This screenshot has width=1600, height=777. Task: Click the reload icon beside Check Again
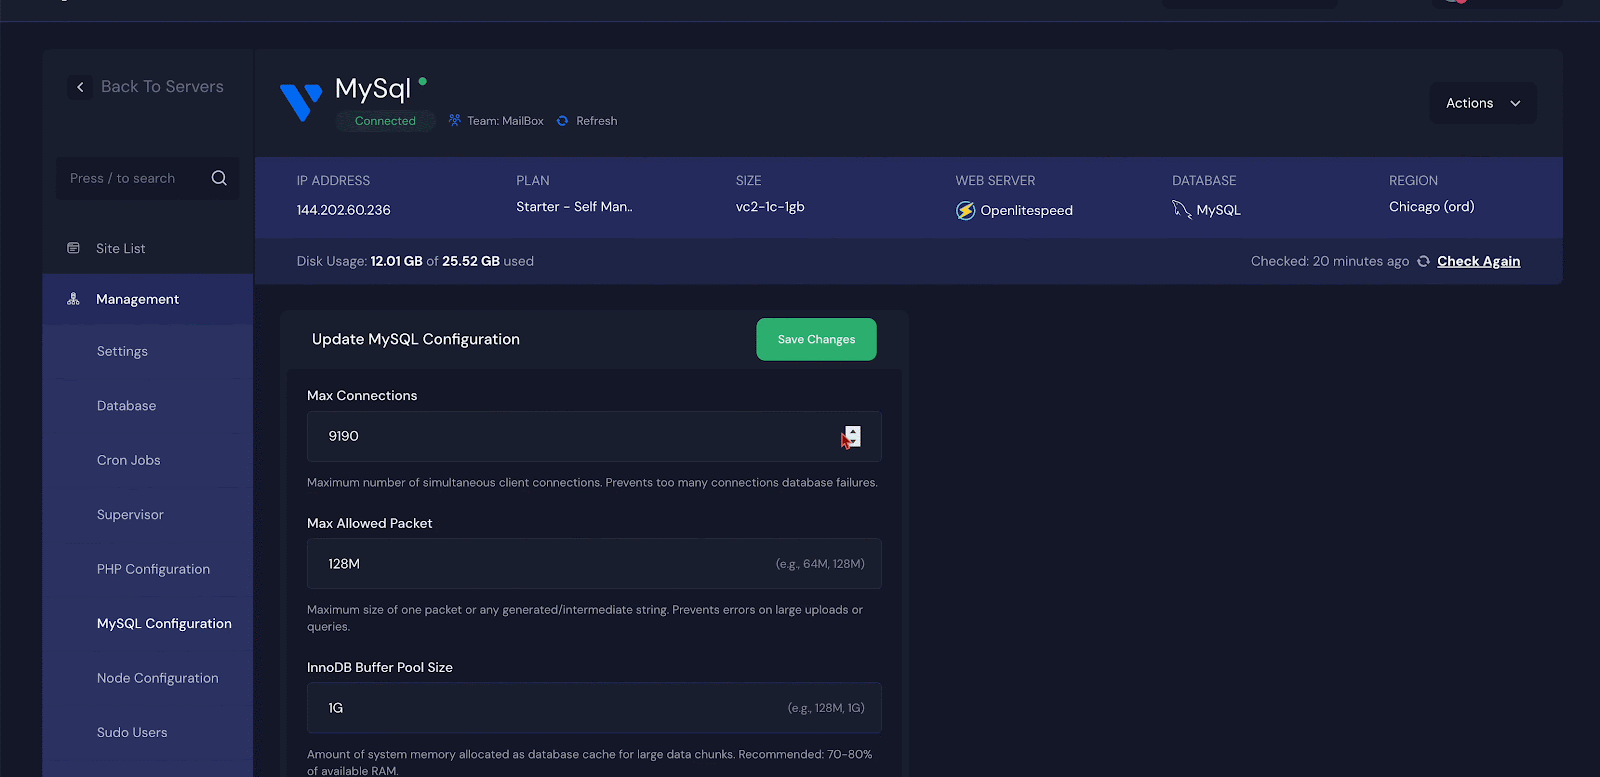click(1423, 261)
